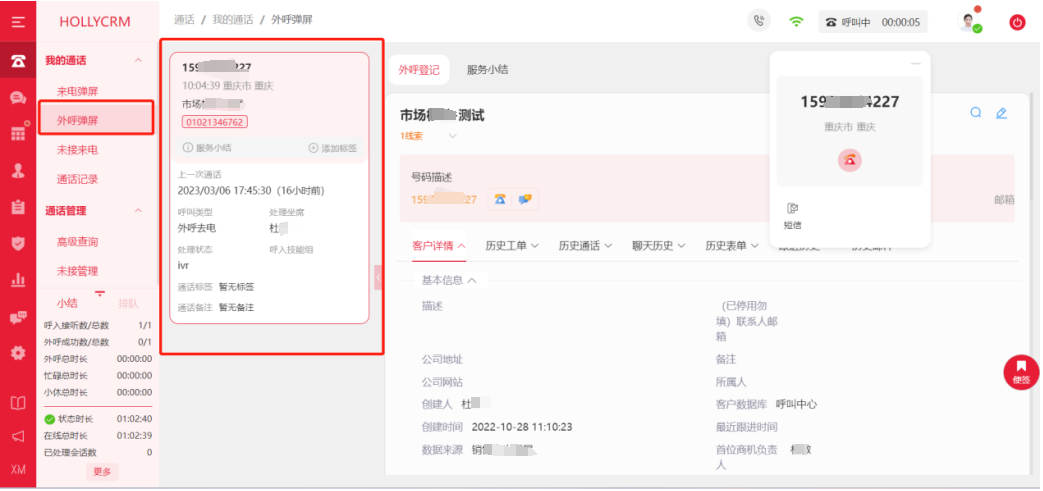Click the last call time 2023/03/06 17:45:30
The height and width of the screenshot is (491, 1043).
(x=251, y=191)
